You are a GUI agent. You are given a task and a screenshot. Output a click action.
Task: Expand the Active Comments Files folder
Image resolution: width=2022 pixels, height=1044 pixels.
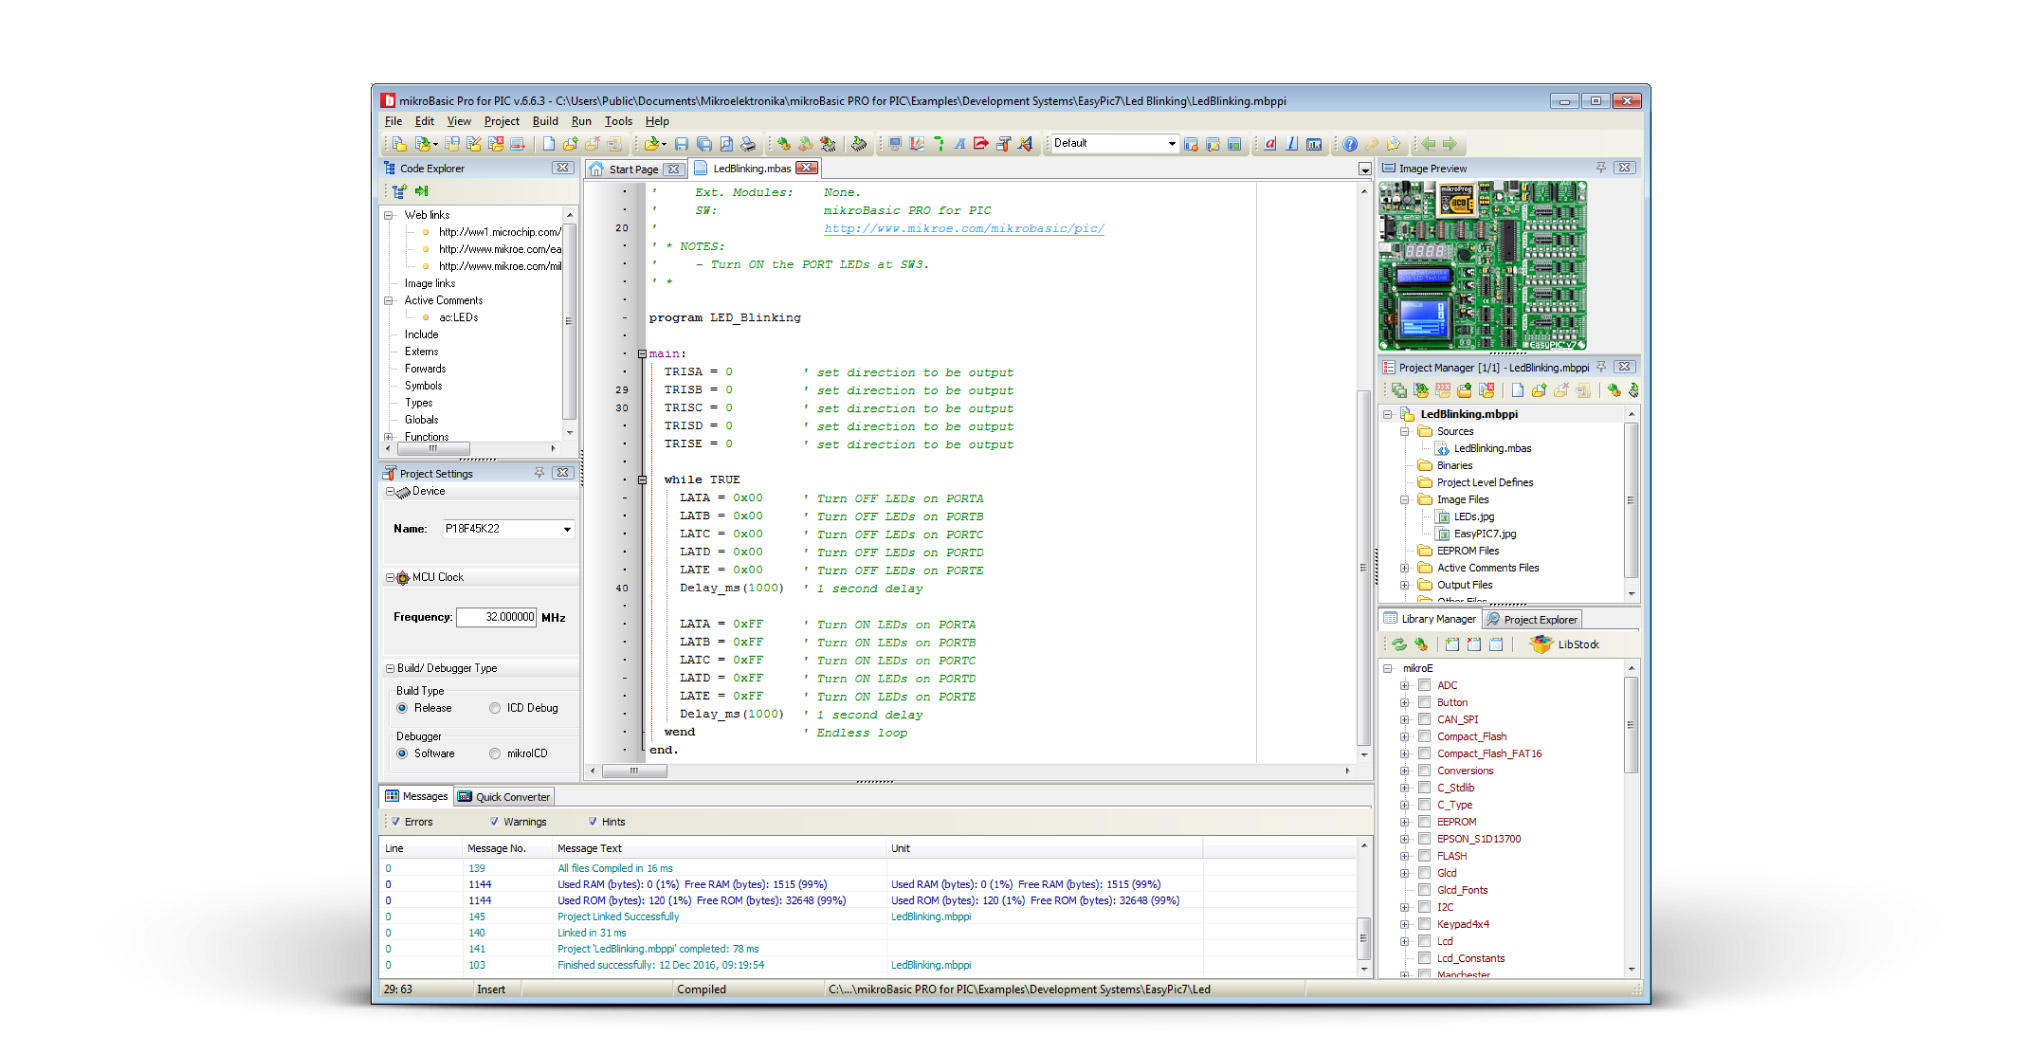(x=1404, y=568)
